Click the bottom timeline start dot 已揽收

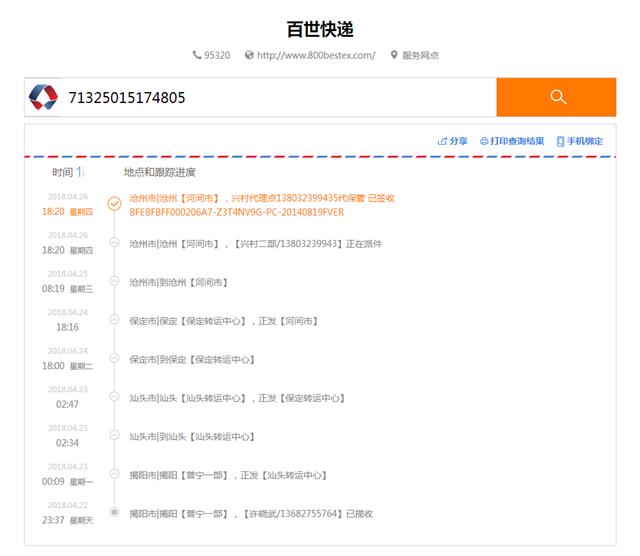(x=114, y=512)
